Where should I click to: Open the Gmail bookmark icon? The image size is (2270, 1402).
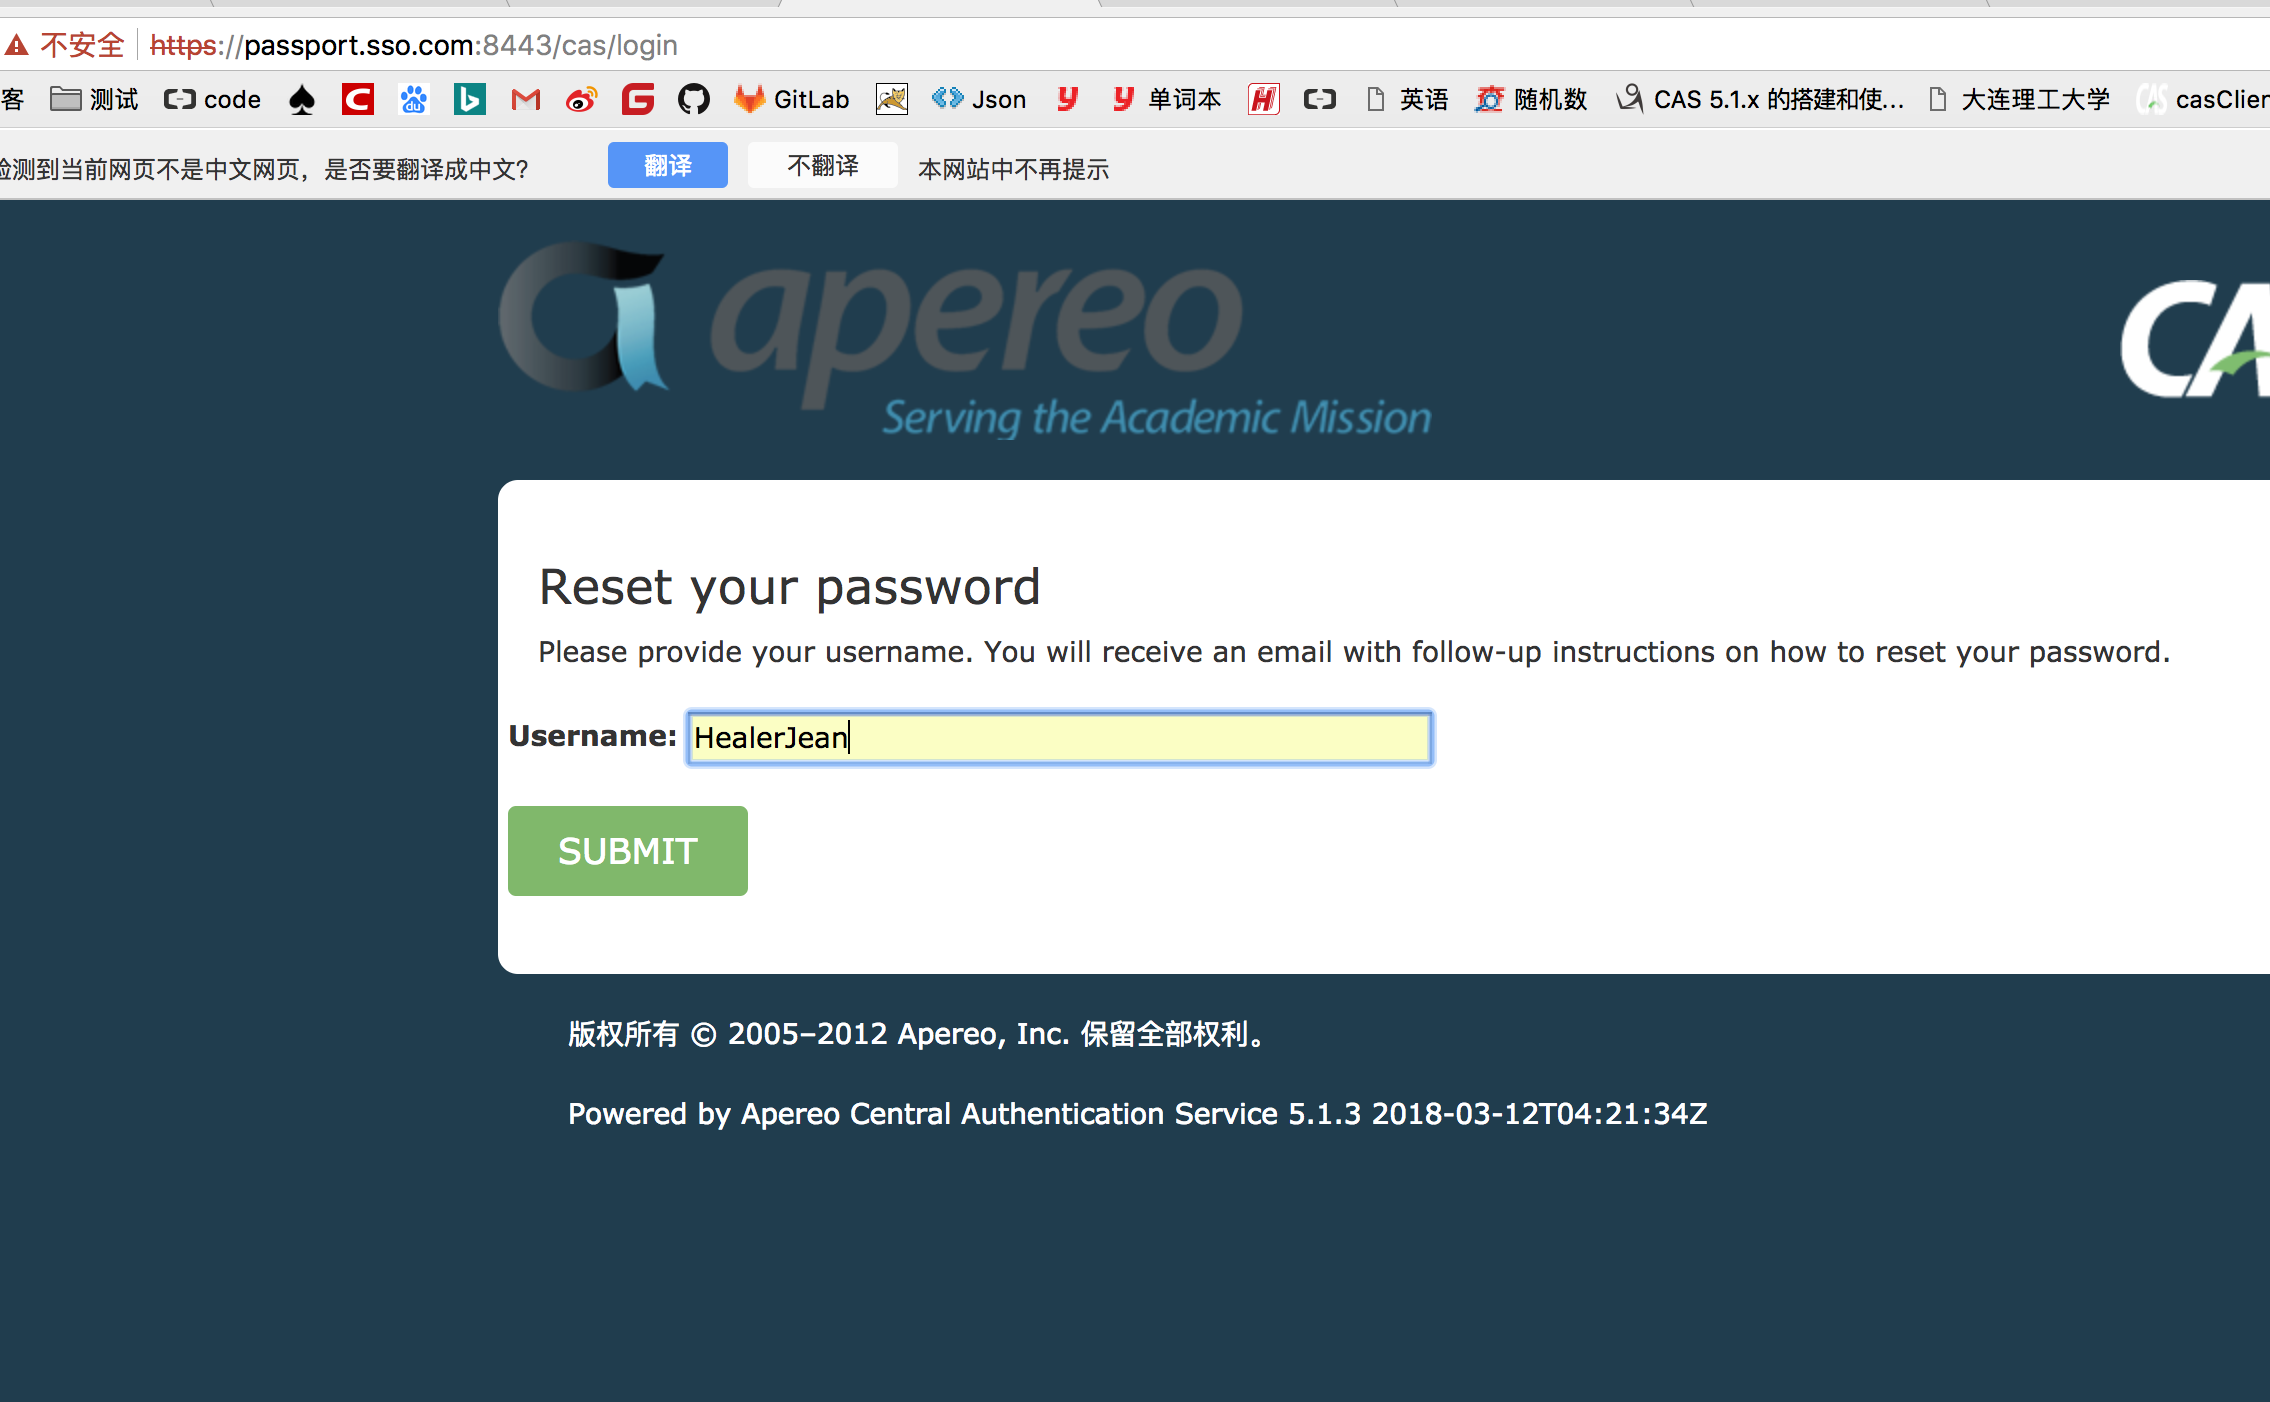(525, 99)
